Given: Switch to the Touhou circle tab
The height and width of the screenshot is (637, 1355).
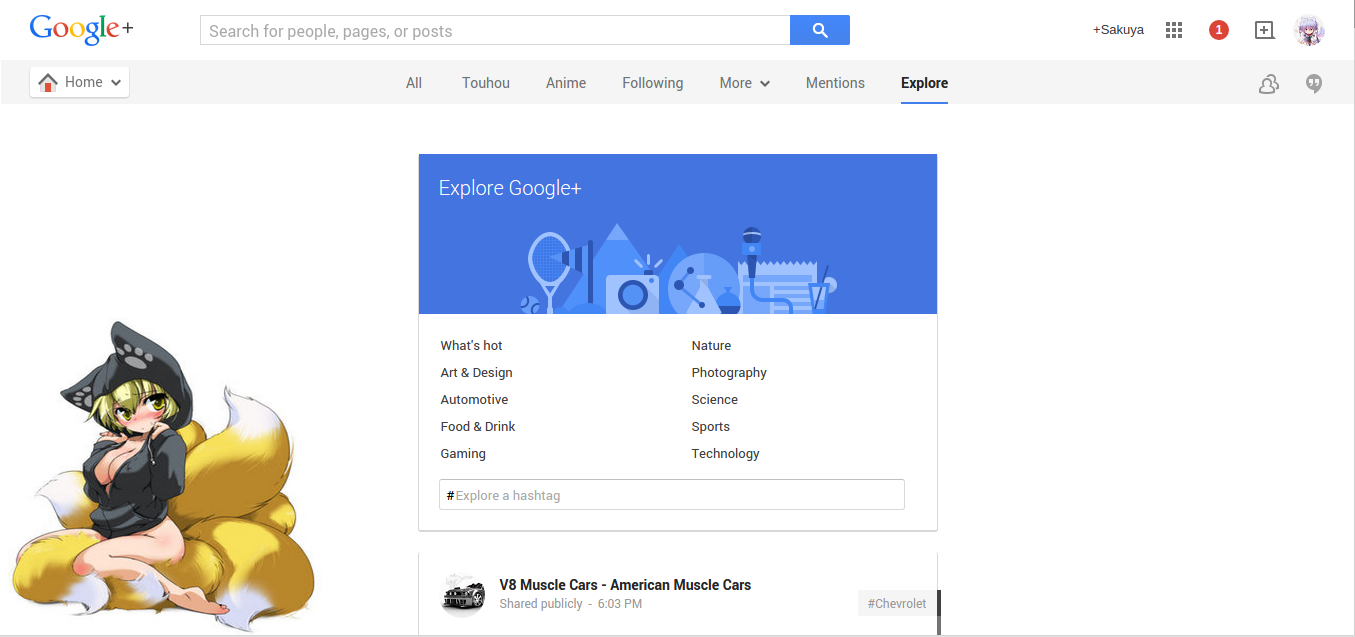Looking at the screenshot, I should 486,83.
